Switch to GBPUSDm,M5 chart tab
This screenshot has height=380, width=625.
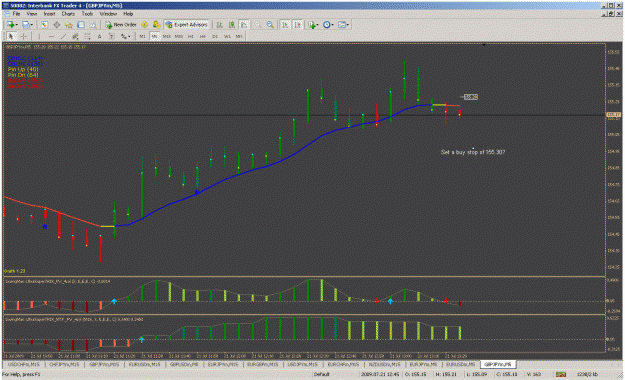(x=184, y=364)
